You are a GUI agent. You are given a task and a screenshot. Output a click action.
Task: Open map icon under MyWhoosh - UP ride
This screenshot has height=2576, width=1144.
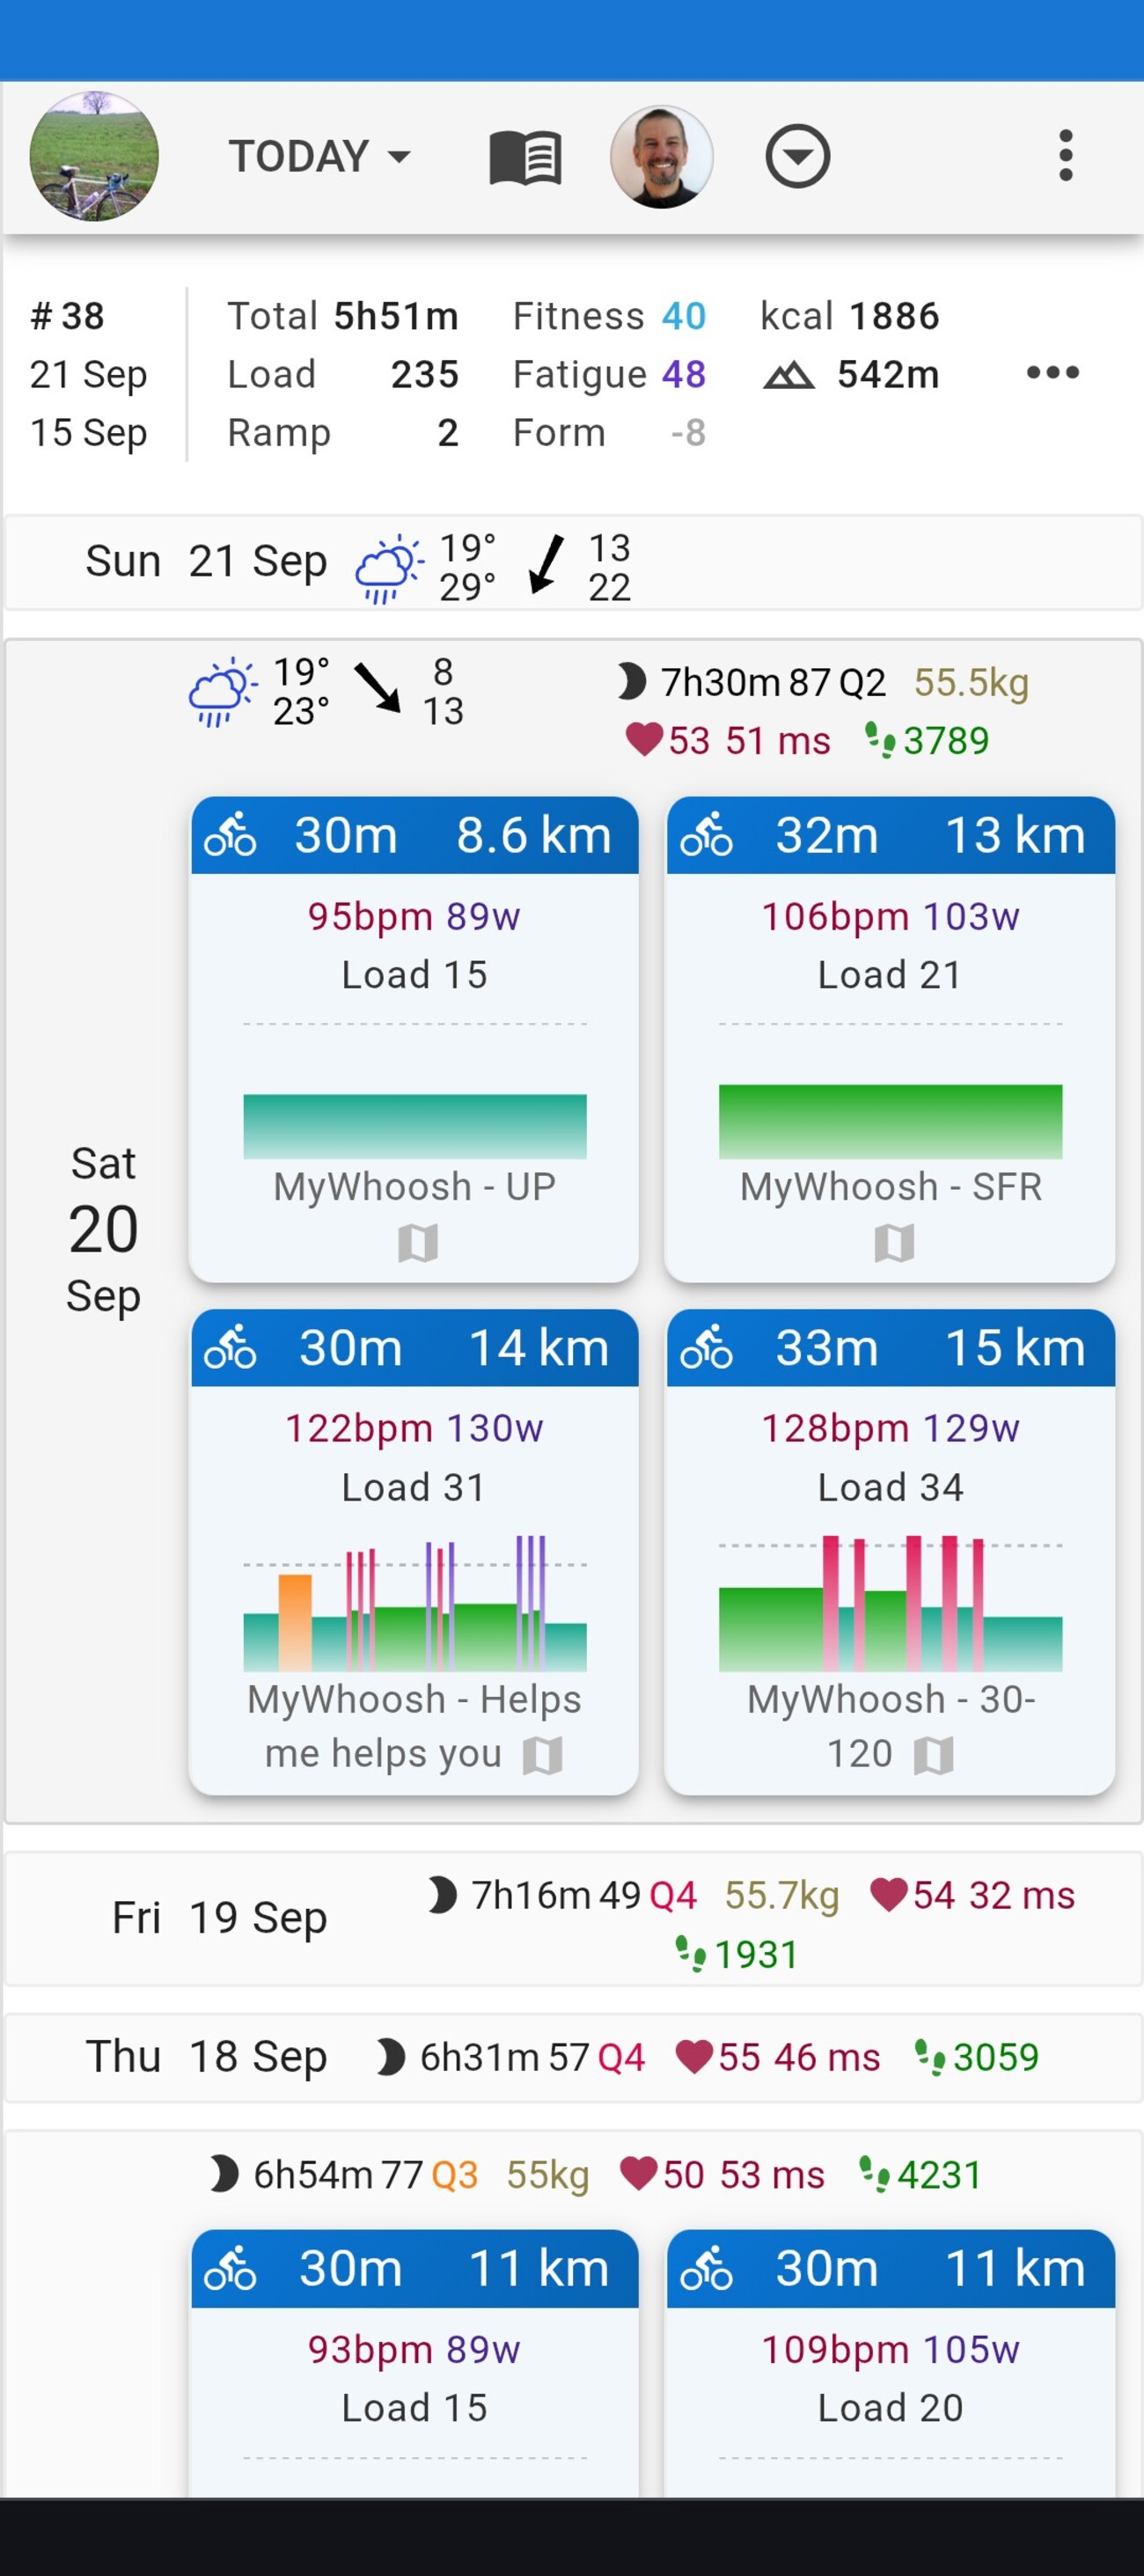pos(417,1243)
